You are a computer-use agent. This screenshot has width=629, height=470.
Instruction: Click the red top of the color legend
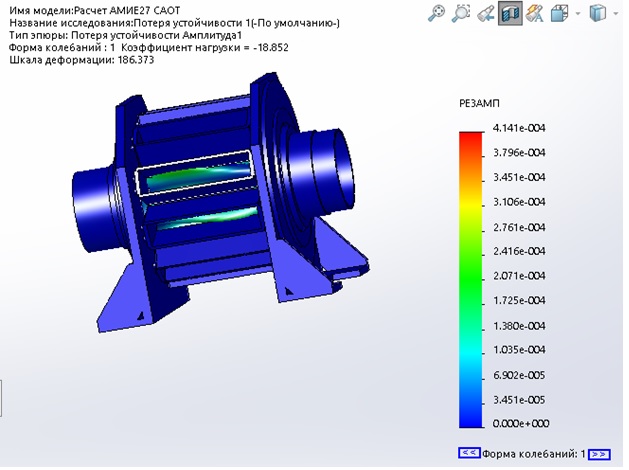471,138
